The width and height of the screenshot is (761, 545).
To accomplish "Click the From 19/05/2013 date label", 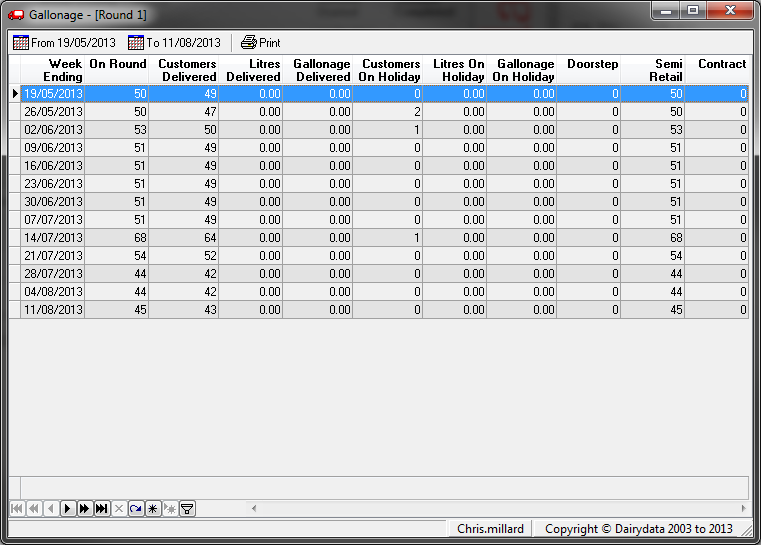I will click(73, 43).
